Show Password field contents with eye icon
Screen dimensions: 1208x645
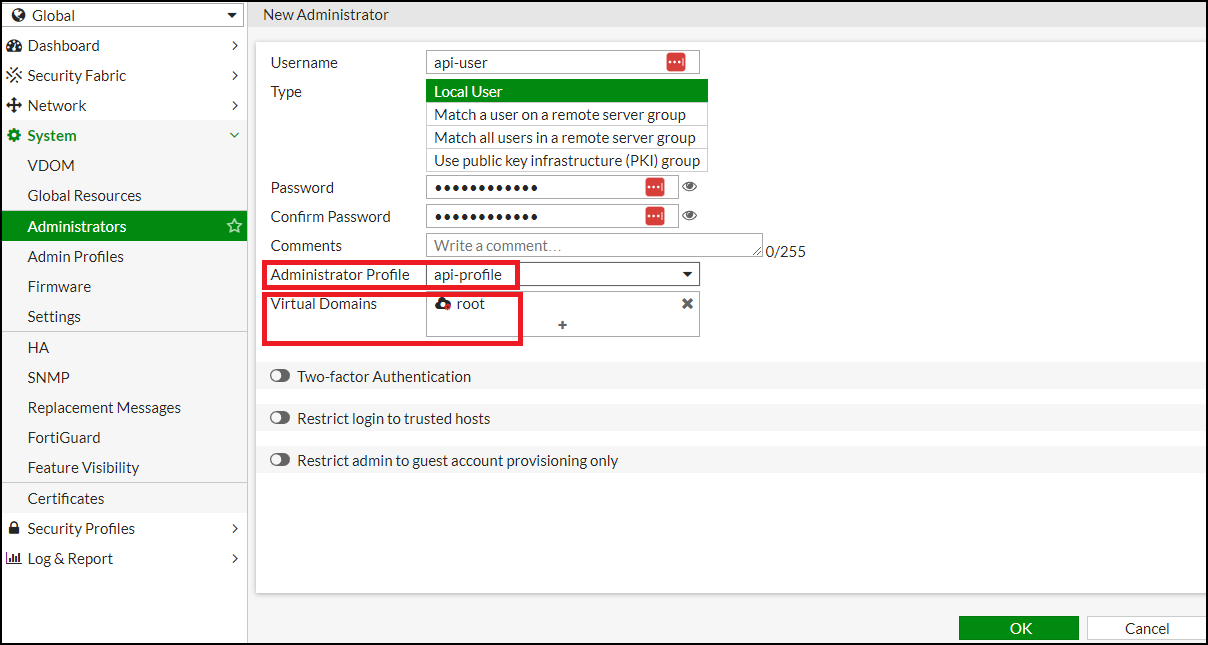(x=689, y=187)
